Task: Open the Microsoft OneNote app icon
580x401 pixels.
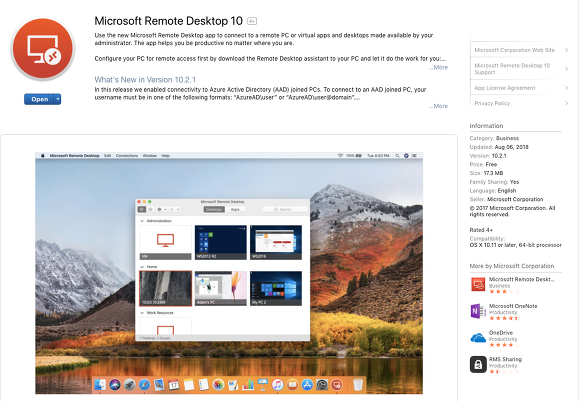Action: (x=478, y=311)
